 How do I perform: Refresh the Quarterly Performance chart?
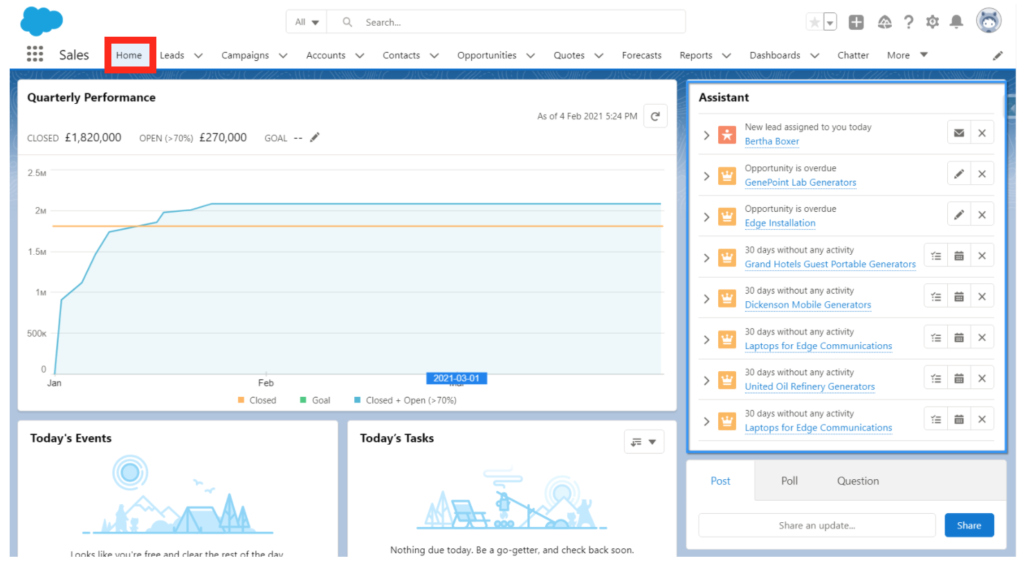coord(655,116)
